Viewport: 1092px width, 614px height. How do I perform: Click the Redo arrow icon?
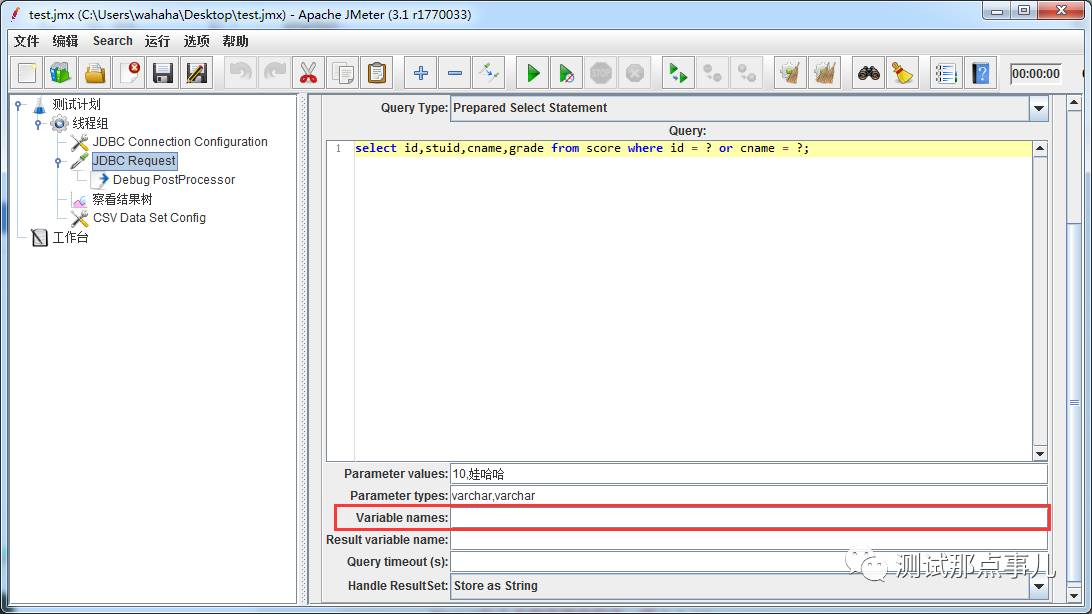pos(274,73)
